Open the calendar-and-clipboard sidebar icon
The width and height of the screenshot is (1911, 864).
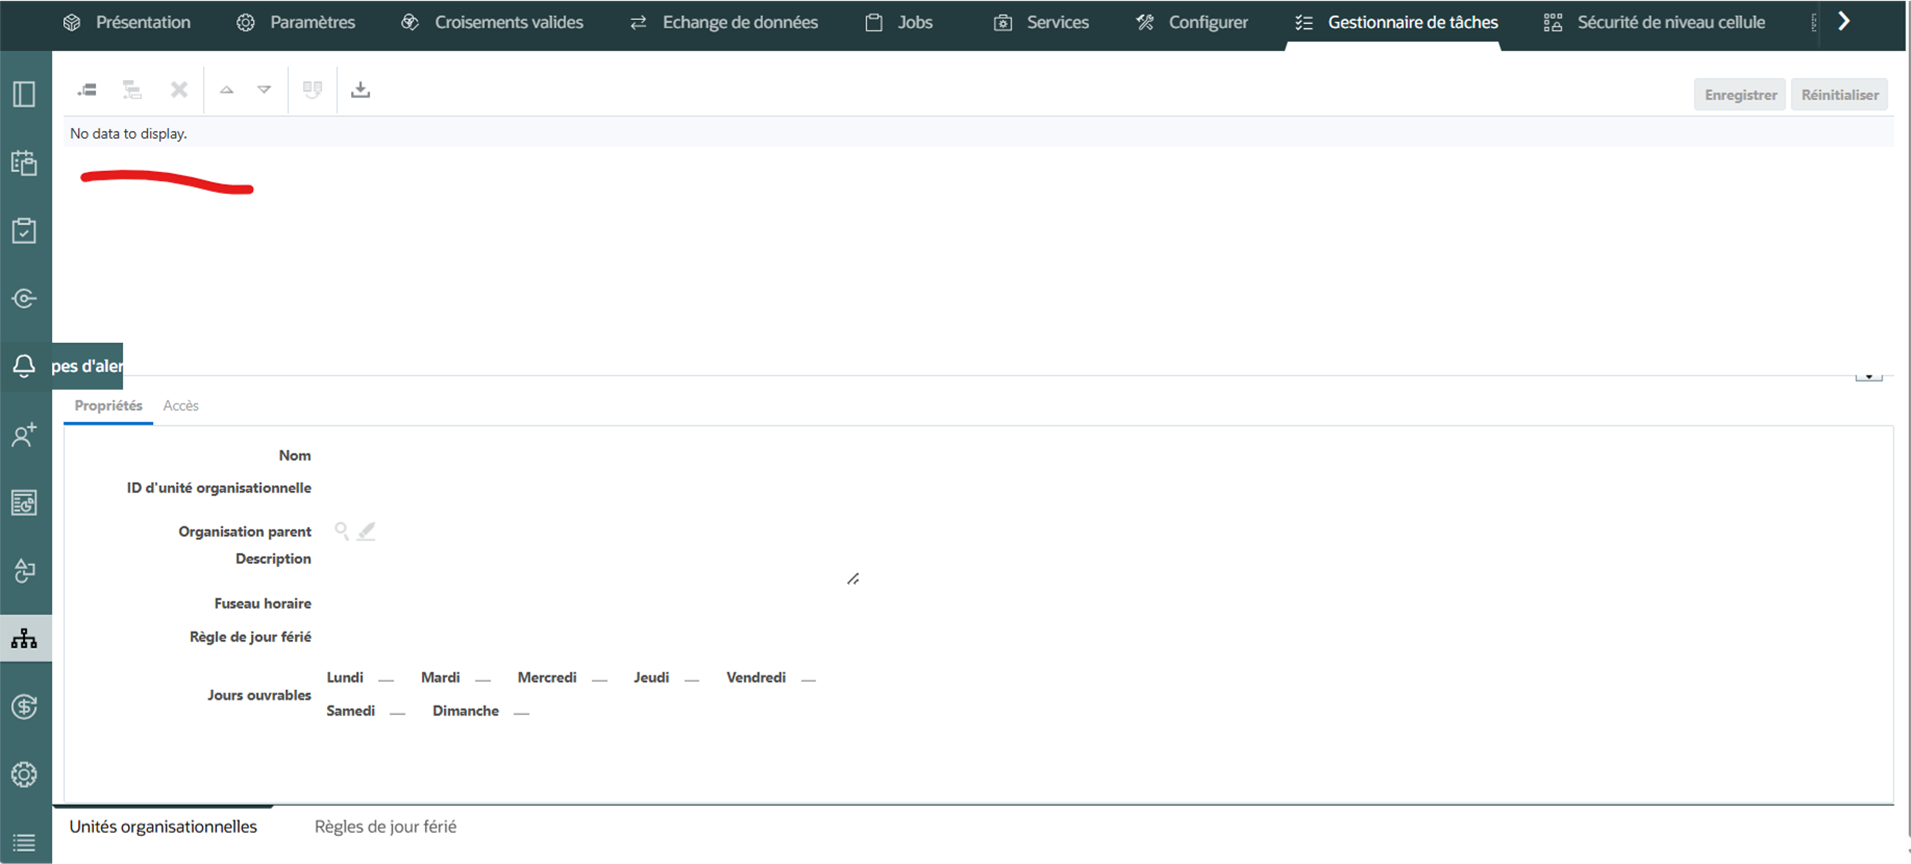click(x=24, y=162)
